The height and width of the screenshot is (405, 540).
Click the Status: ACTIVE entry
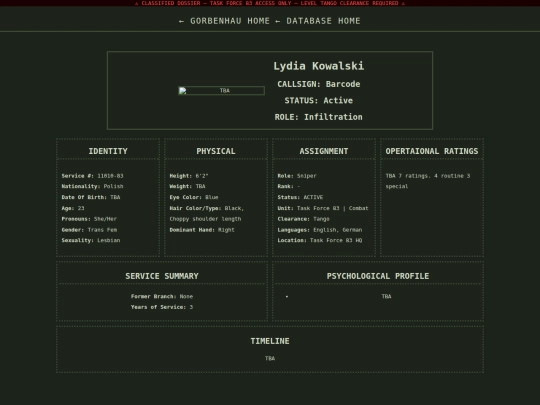point(300,197)
